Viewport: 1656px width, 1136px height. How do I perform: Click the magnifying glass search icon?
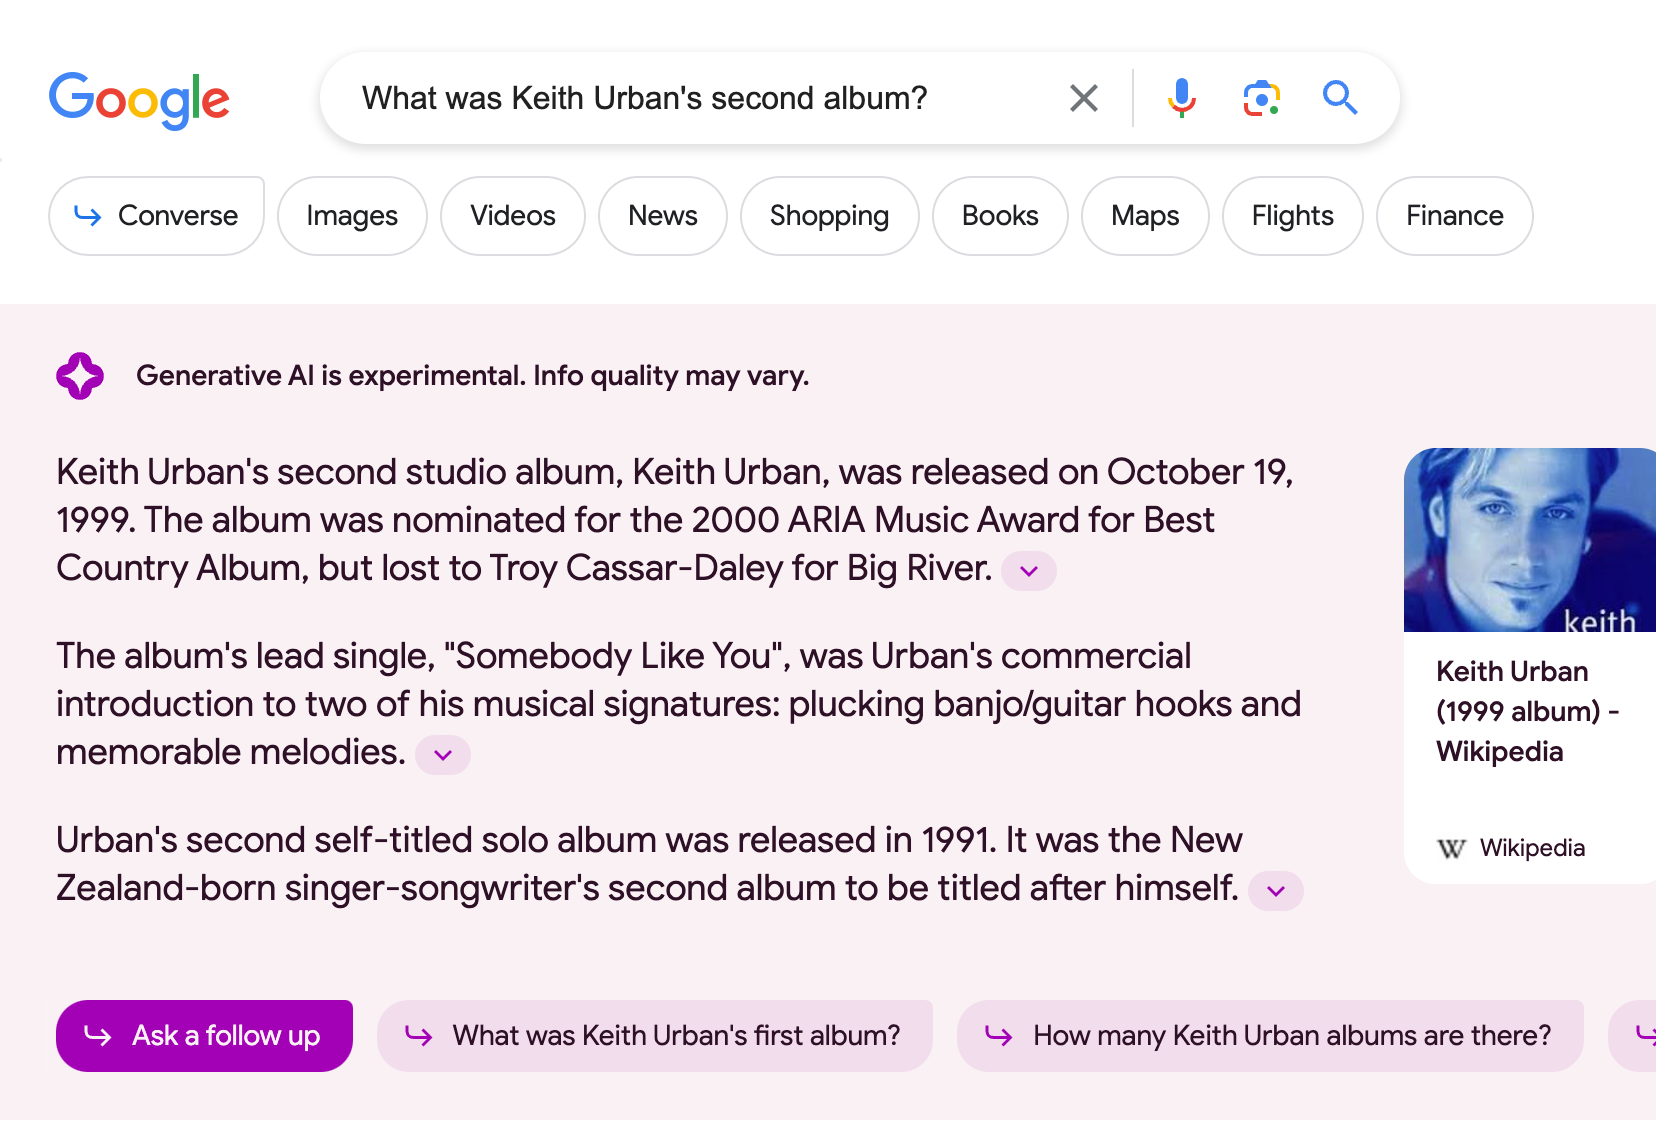1340,98
